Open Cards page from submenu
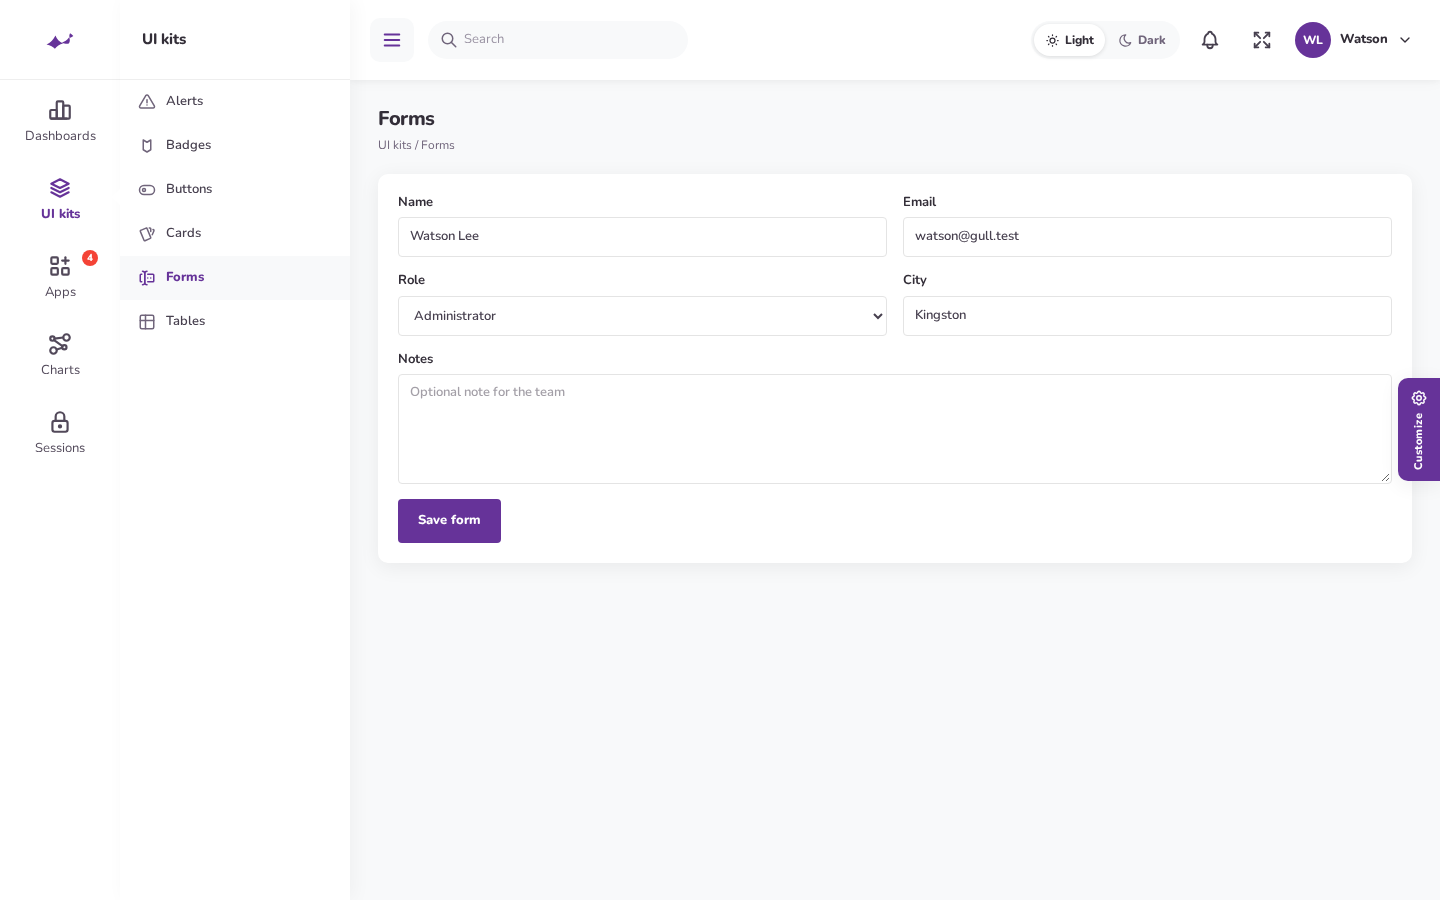Image resolution: width=1440 pixels, height=900 pixels. [235, 233]
